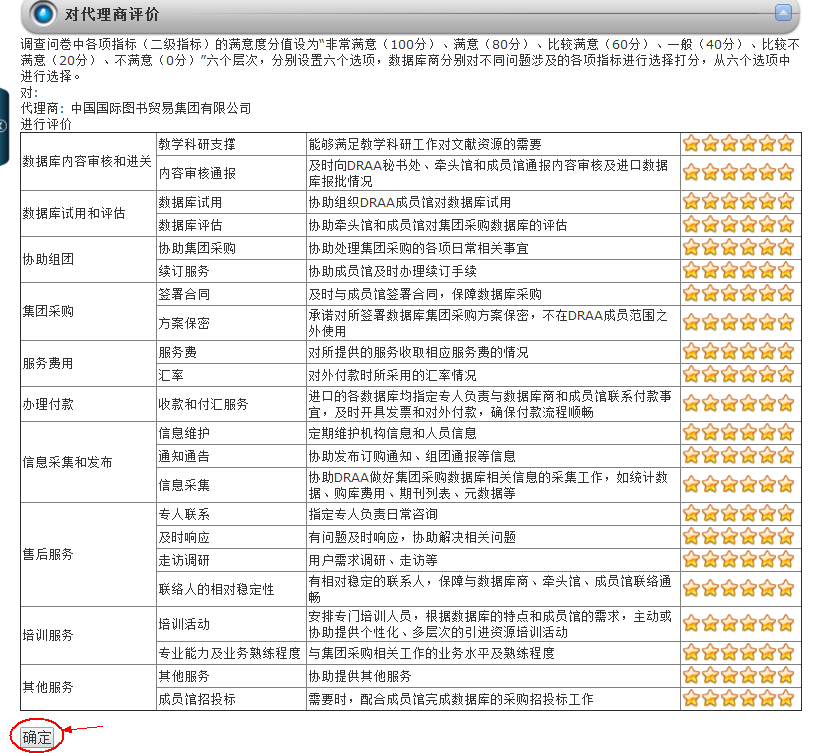Viewport: 814px width, 753px height.
Task: Choose the fifth star for 培训活动
Action: click(x=767, y=624)
